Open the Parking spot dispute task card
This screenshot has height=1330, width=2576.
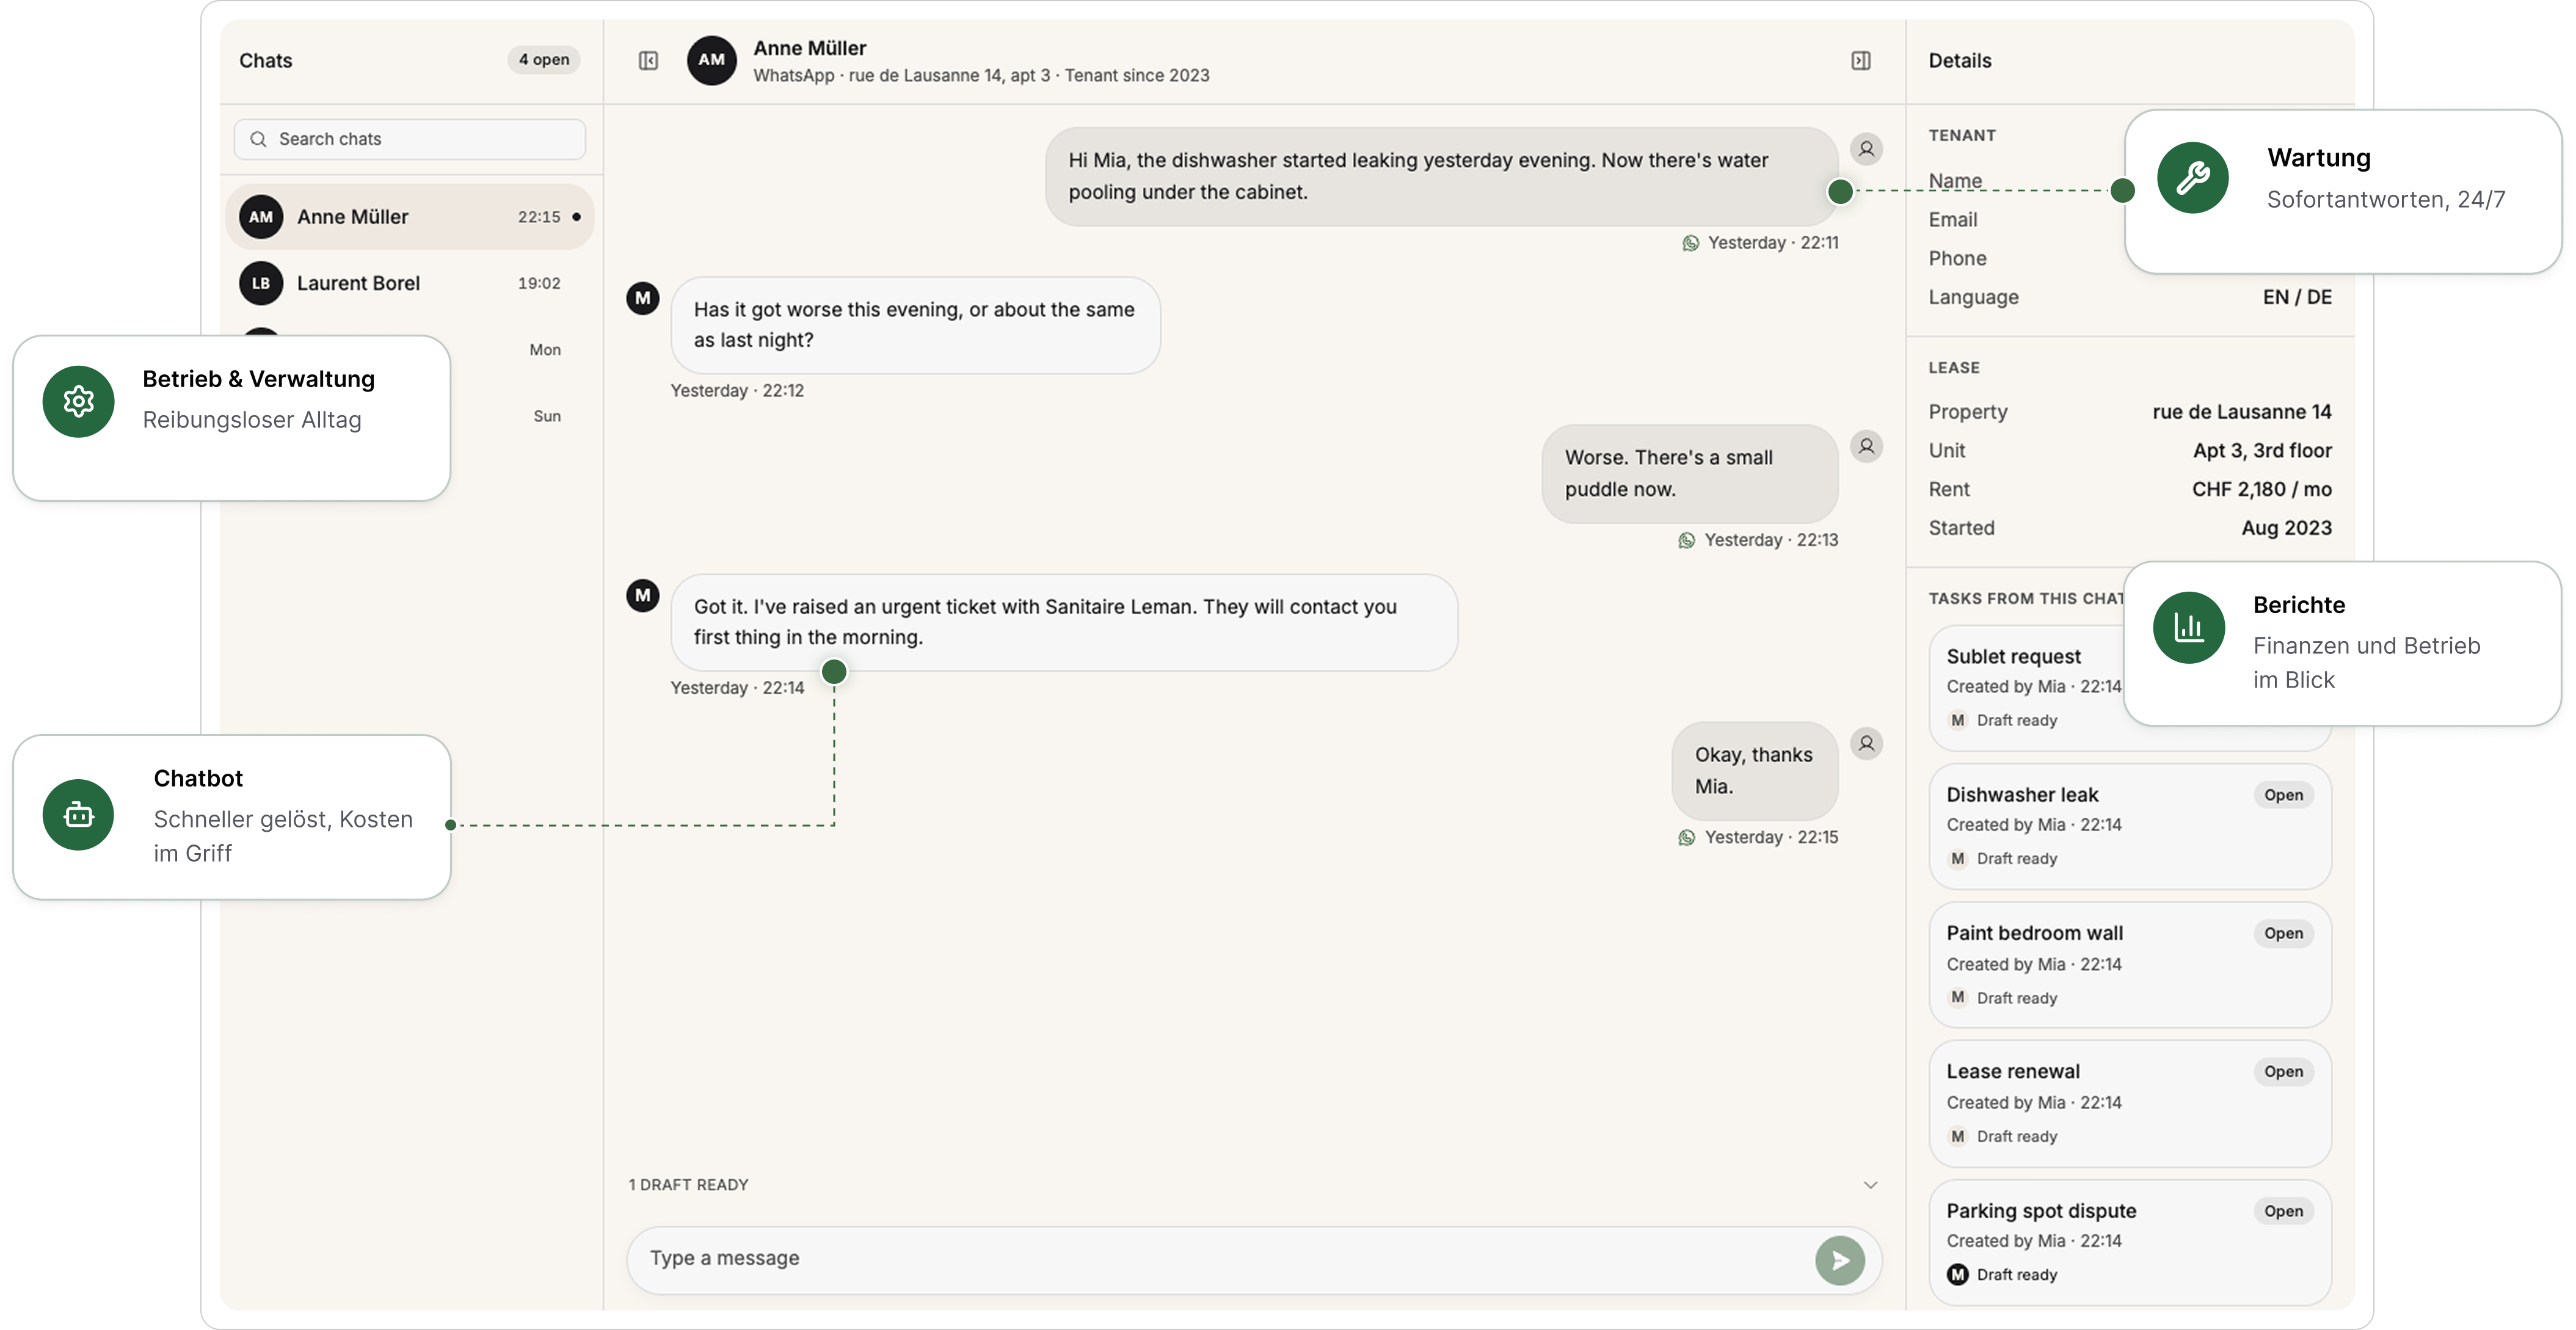(x=2130, y=1242)
